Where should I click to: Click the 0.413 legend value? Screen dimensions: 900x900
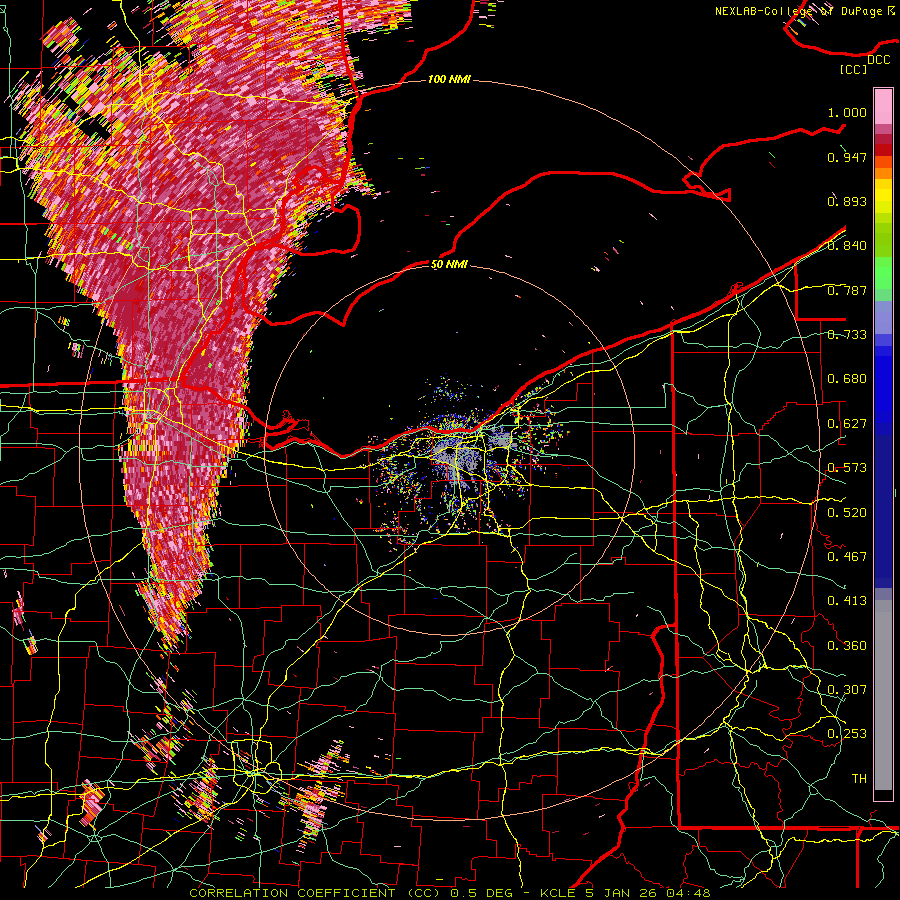pyautogui.click(x=847, y=601)
